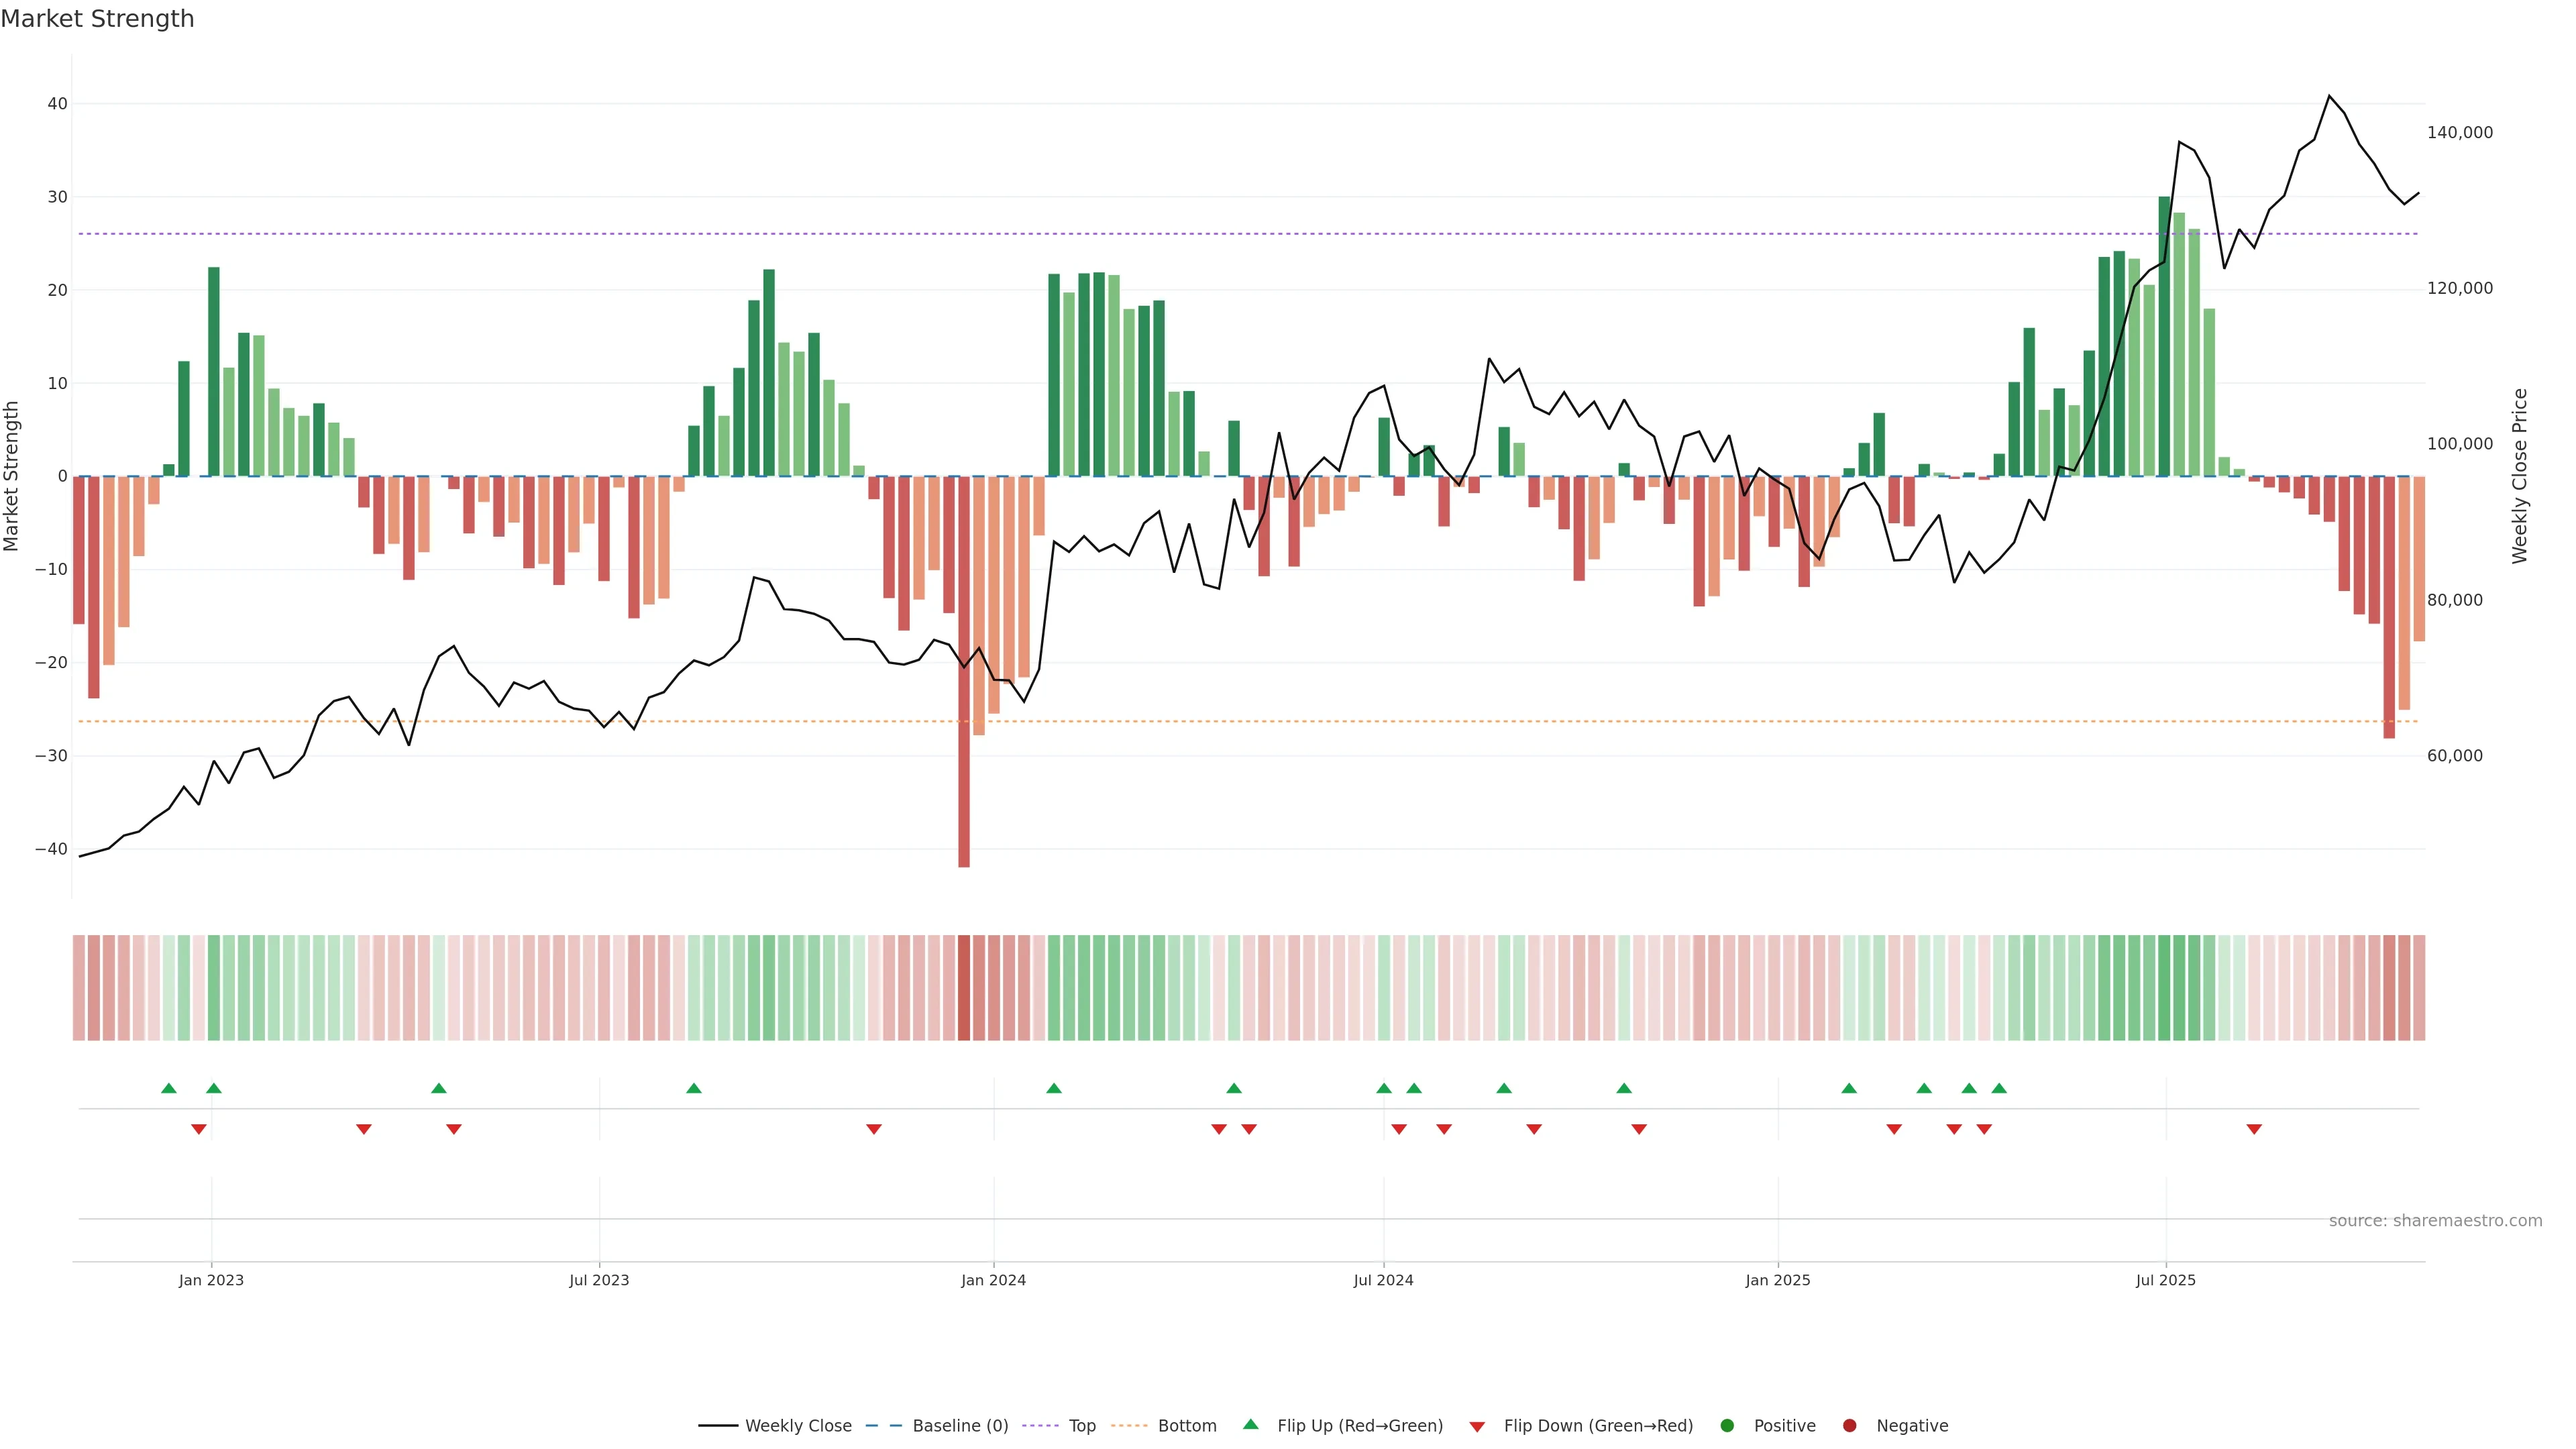Click the Positive legend green circle

click(x=1727, y=1425)
